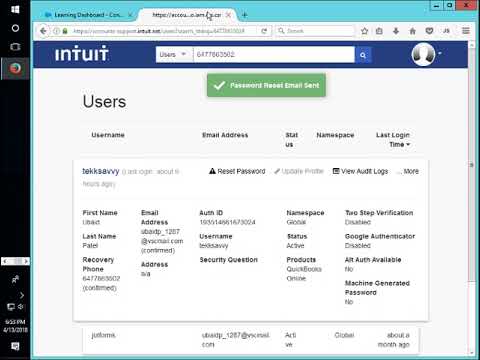Reload the page with refresh icon
Screen dimensions: 480x360
264,31
